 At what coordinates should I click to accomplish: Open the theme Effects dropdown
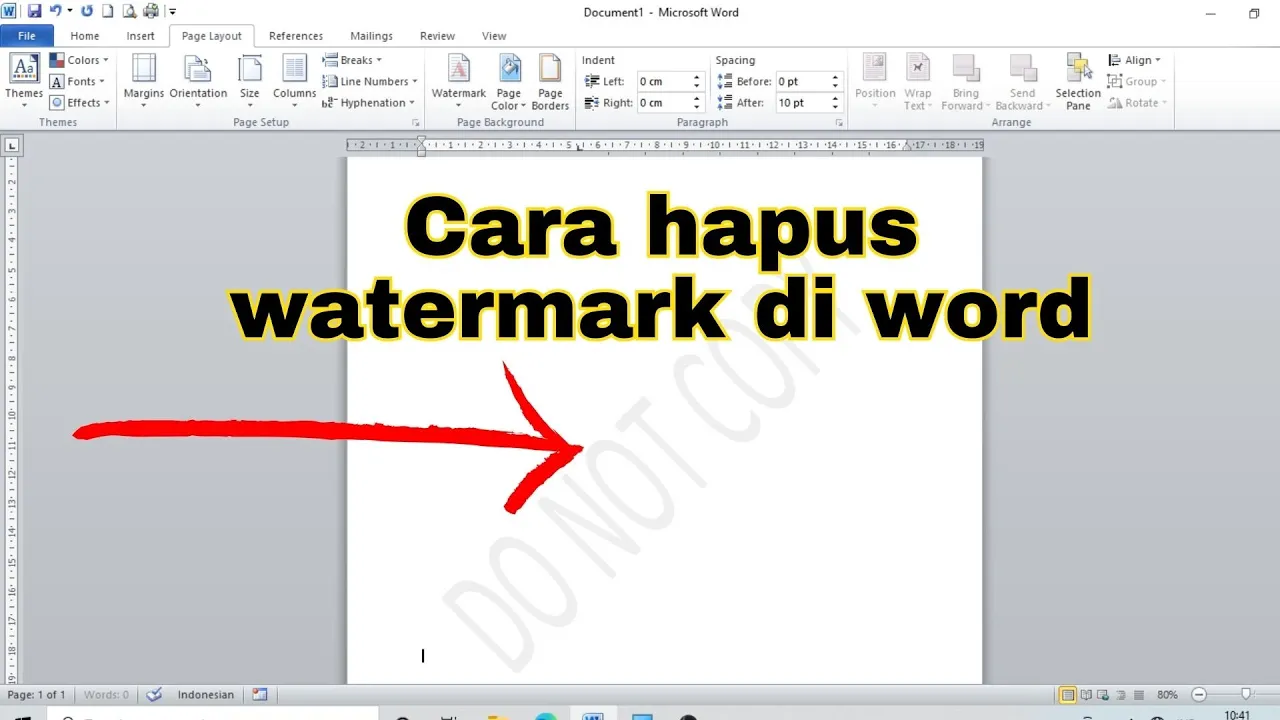point(79,102)
